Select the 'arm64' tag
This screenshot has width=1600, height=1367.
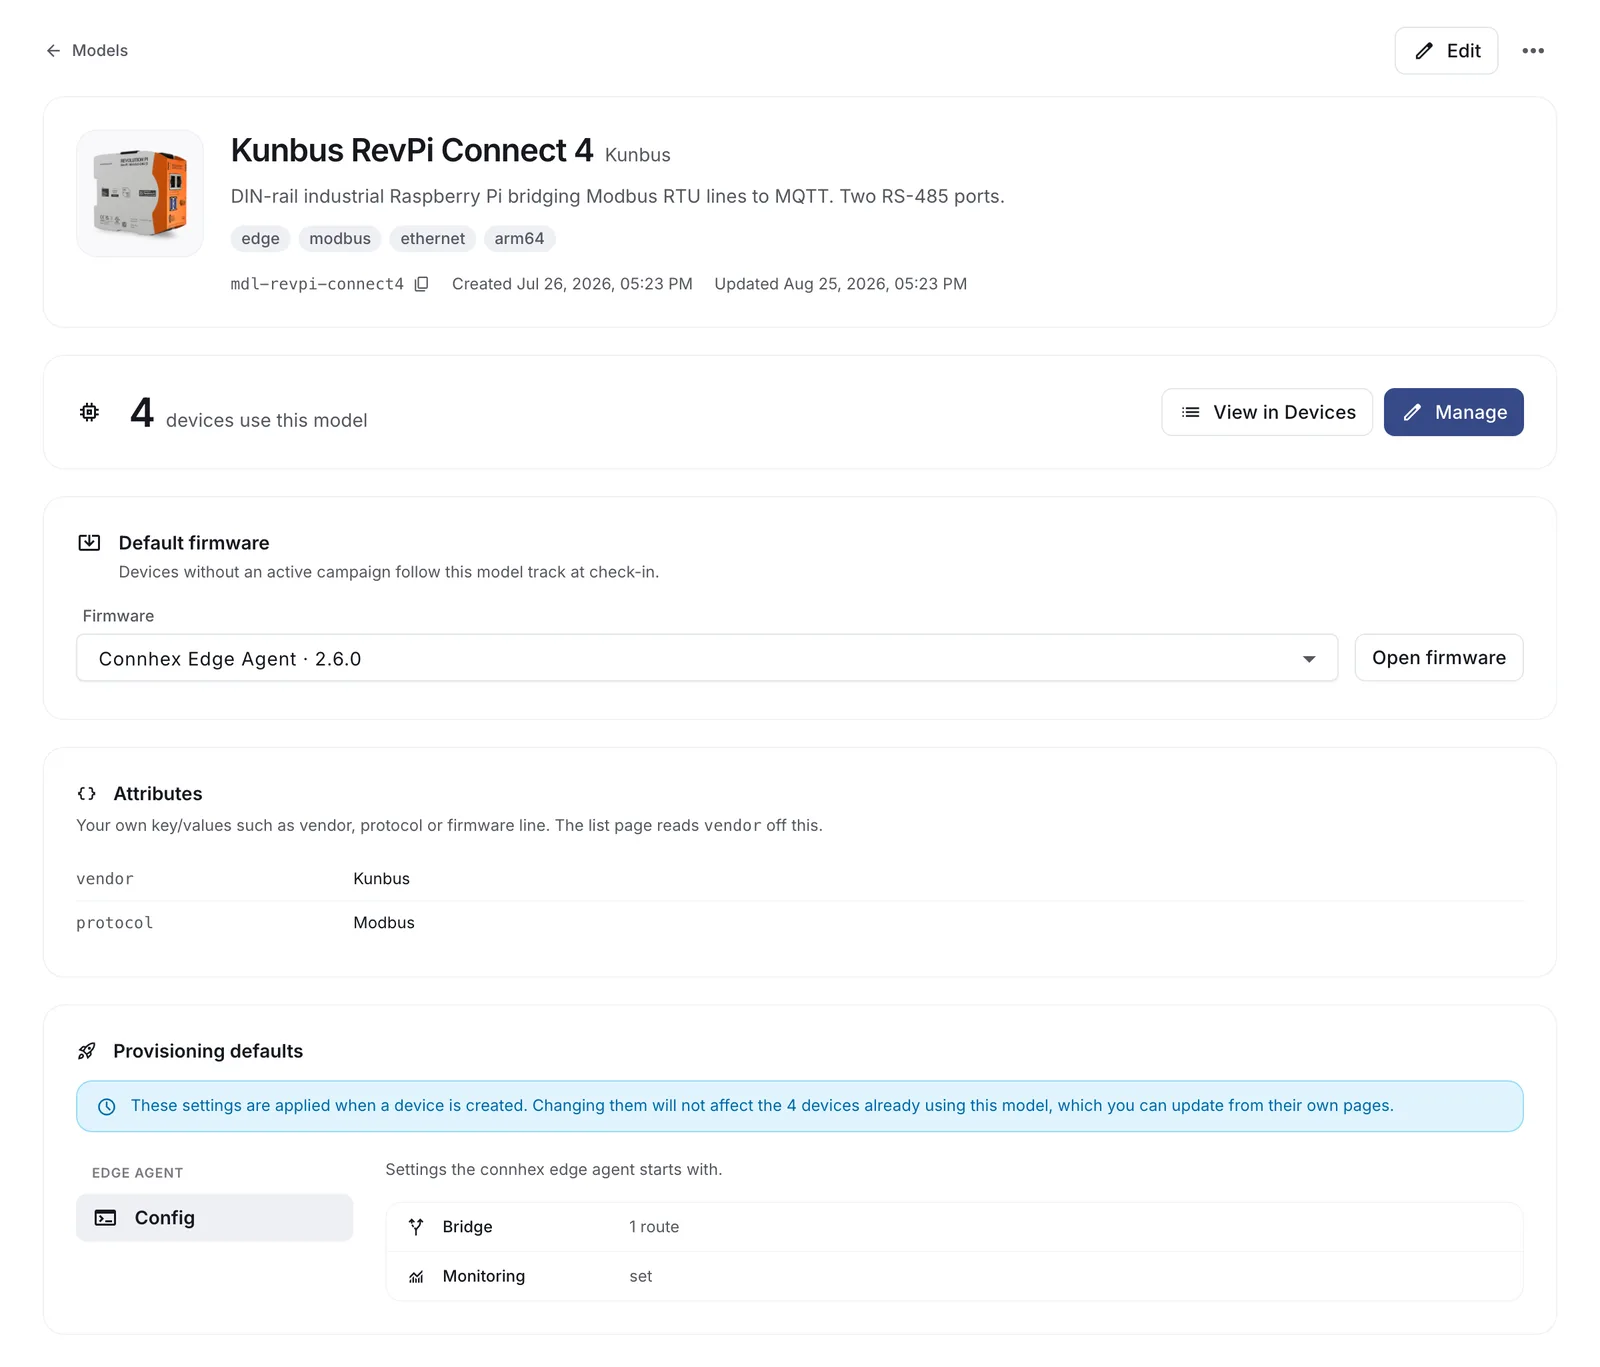point(519,239)
